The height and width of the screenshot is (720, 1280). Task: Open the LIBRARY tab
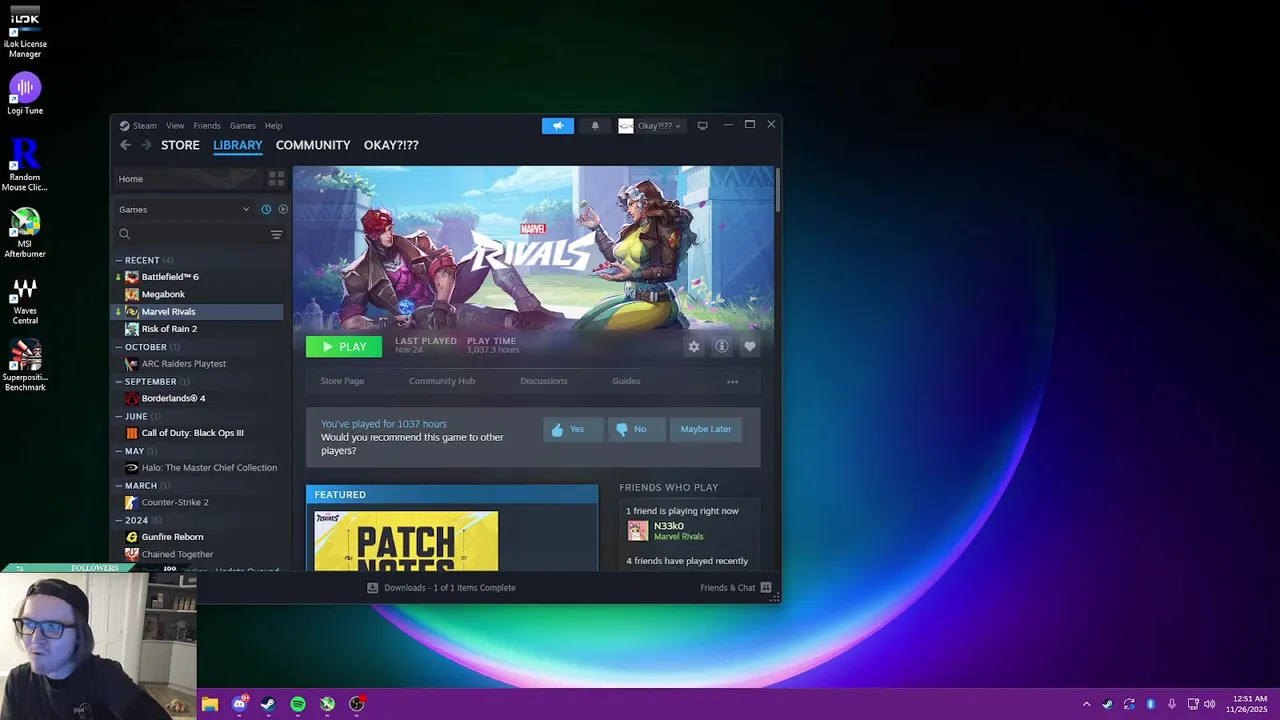point(237,145)
